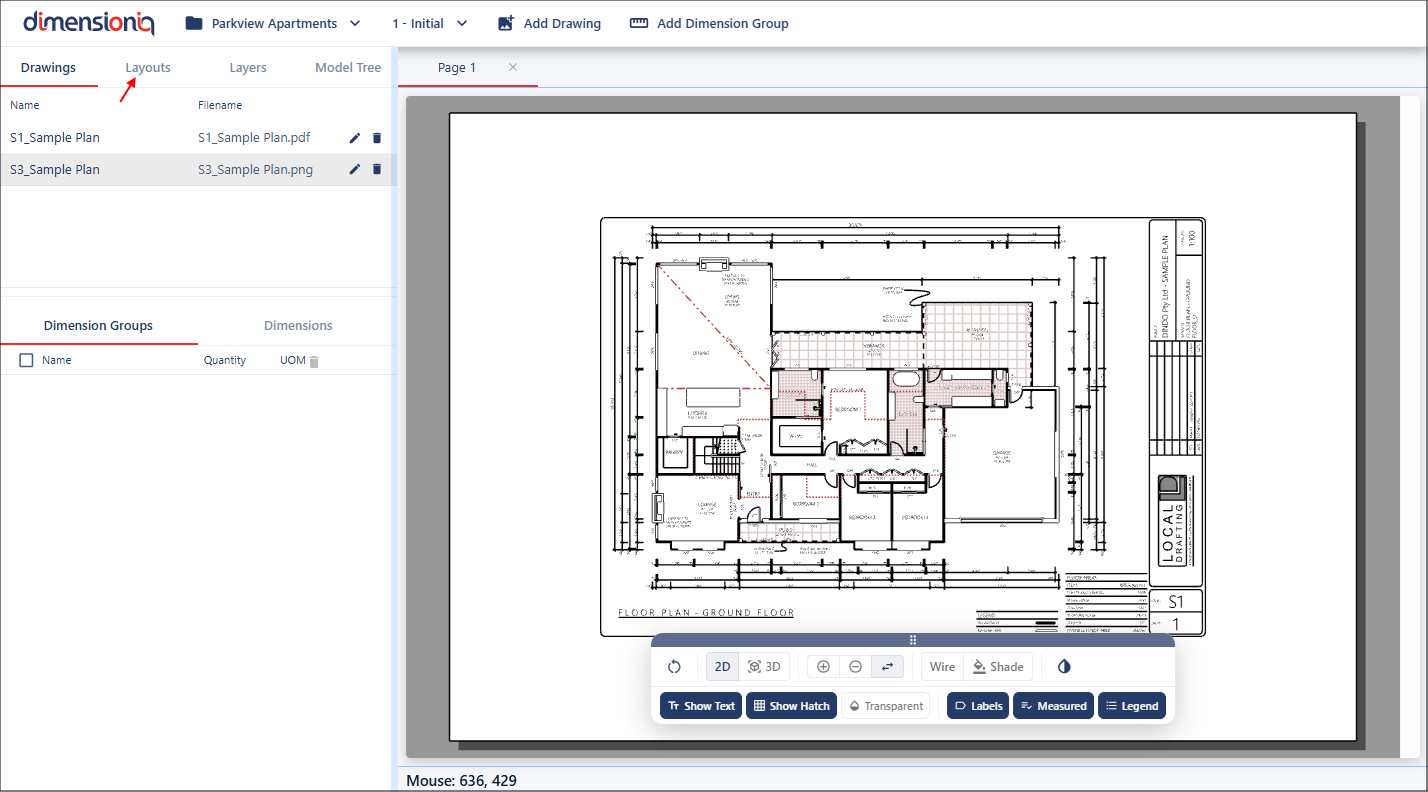Close the Page 1 tab

[513, 67]
